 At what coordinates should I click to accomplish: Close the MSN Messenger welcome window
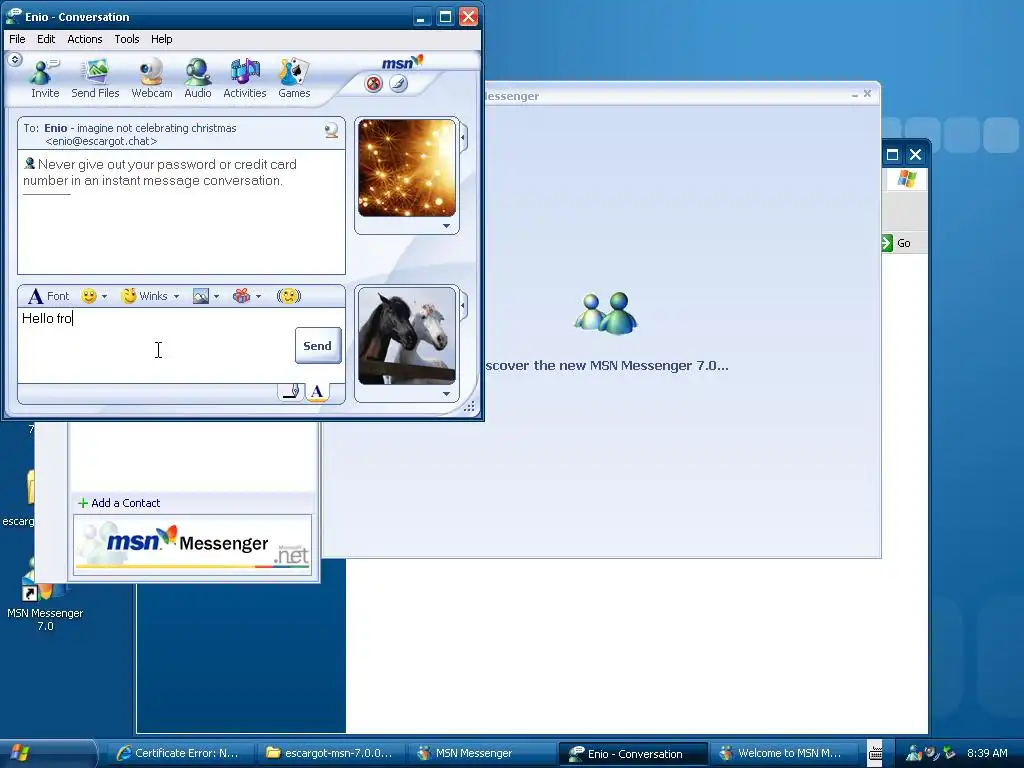pyautogui.click(x=867, y=94)
